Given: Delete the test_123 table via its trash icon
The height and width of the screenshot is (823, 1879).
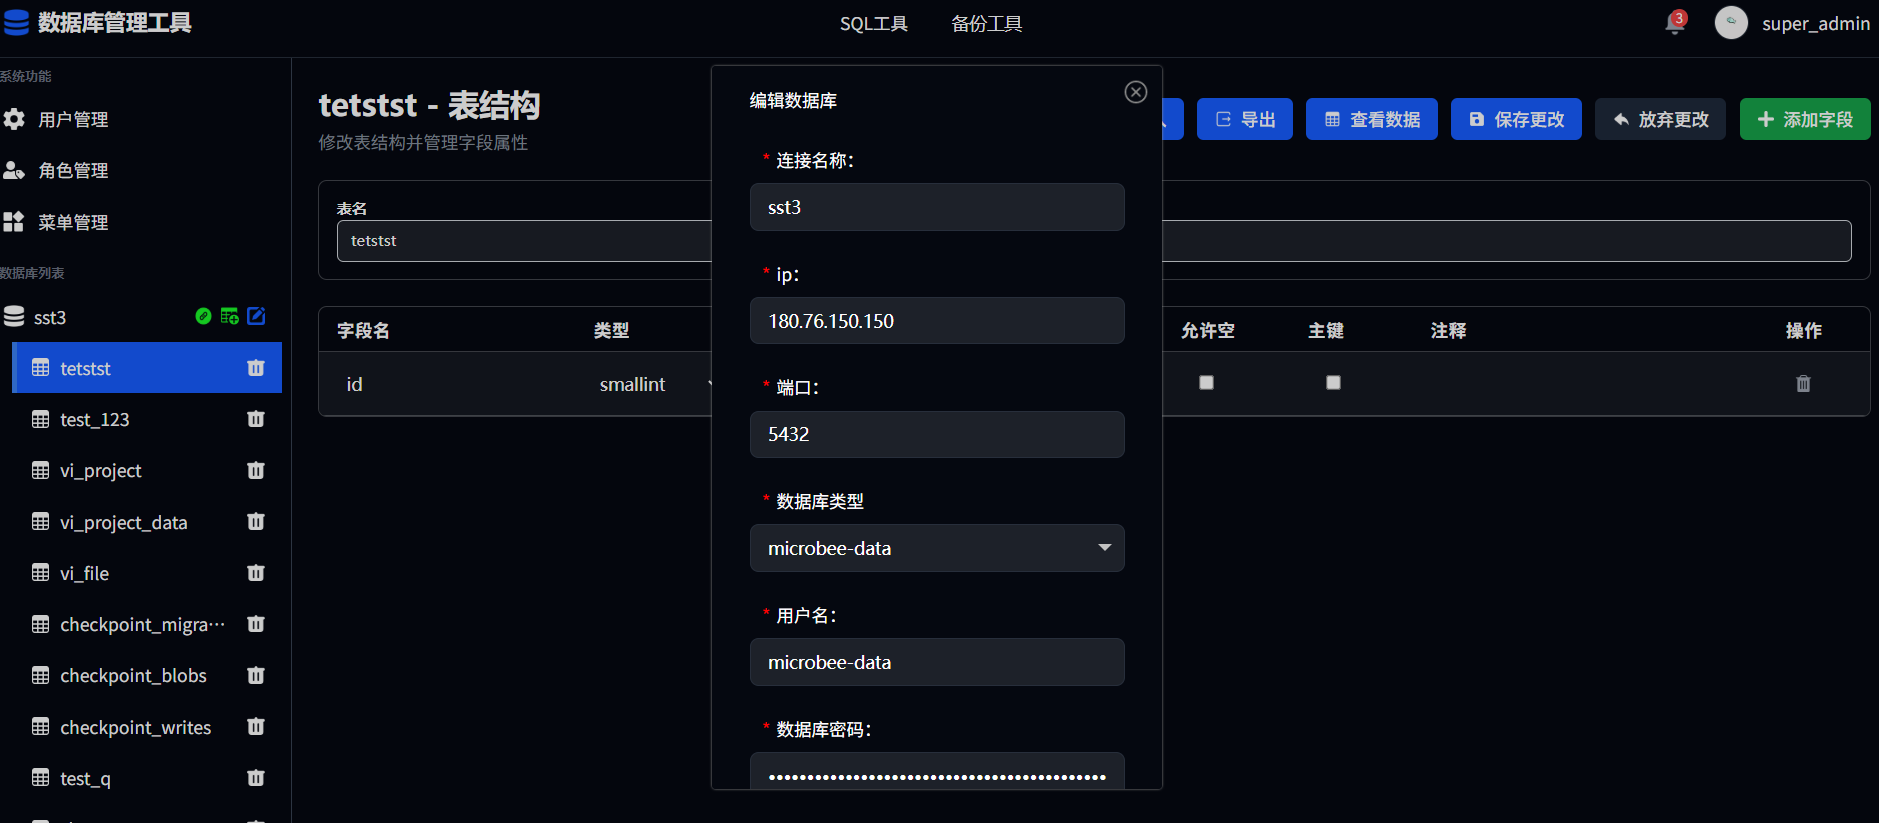Looking at the screenshot, I should pyautogui.click(x=256, y=419).
